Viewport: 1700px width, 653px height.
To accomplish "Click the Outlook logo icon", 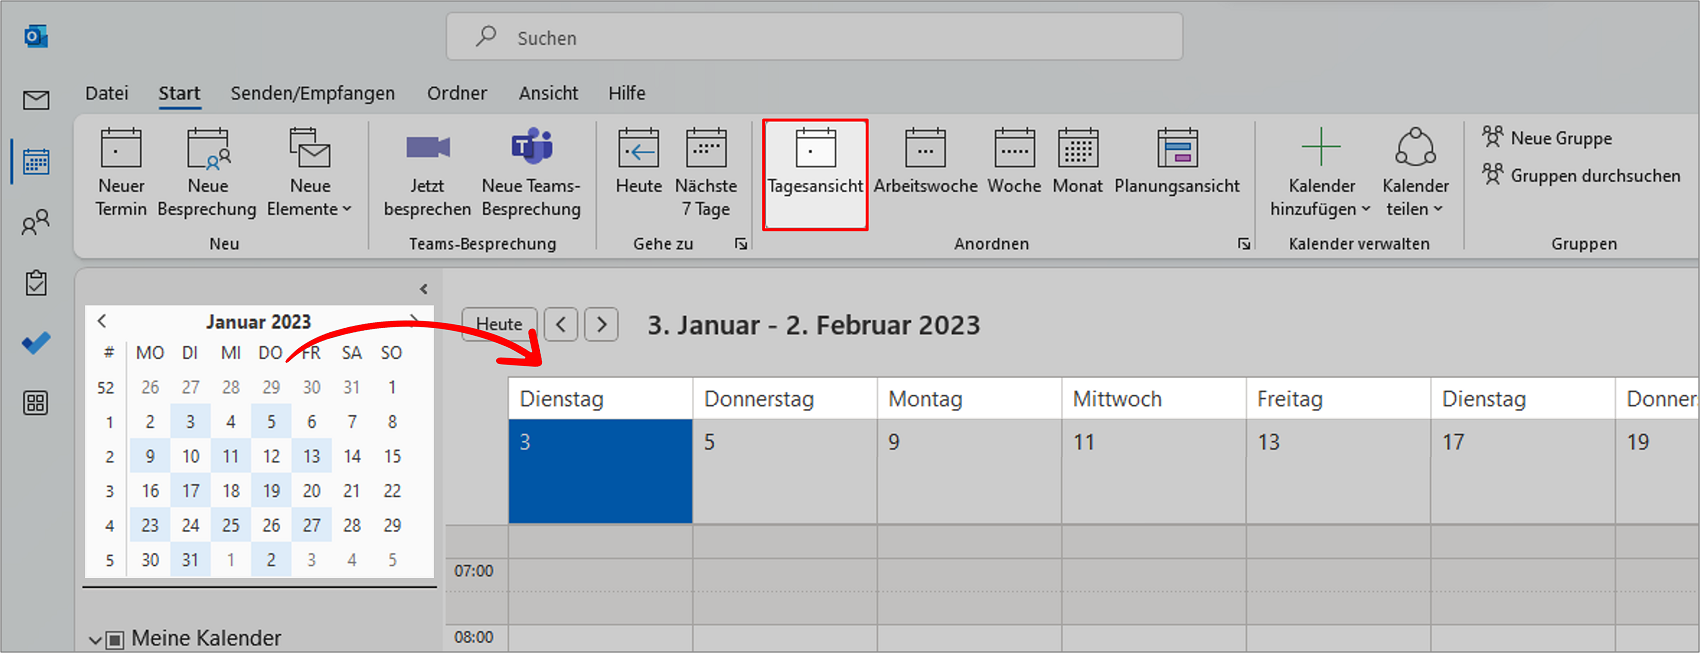I will point(36,37).
